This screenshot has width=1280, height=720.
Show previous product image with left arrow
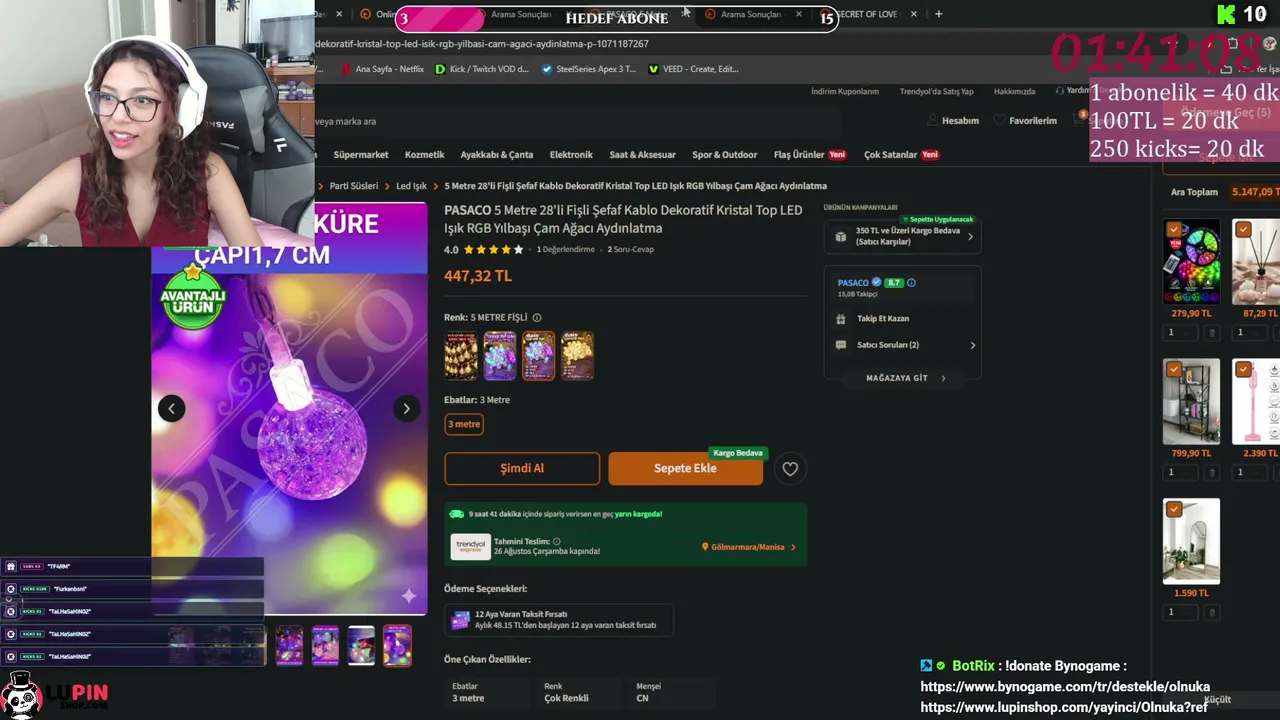(171, 408)
